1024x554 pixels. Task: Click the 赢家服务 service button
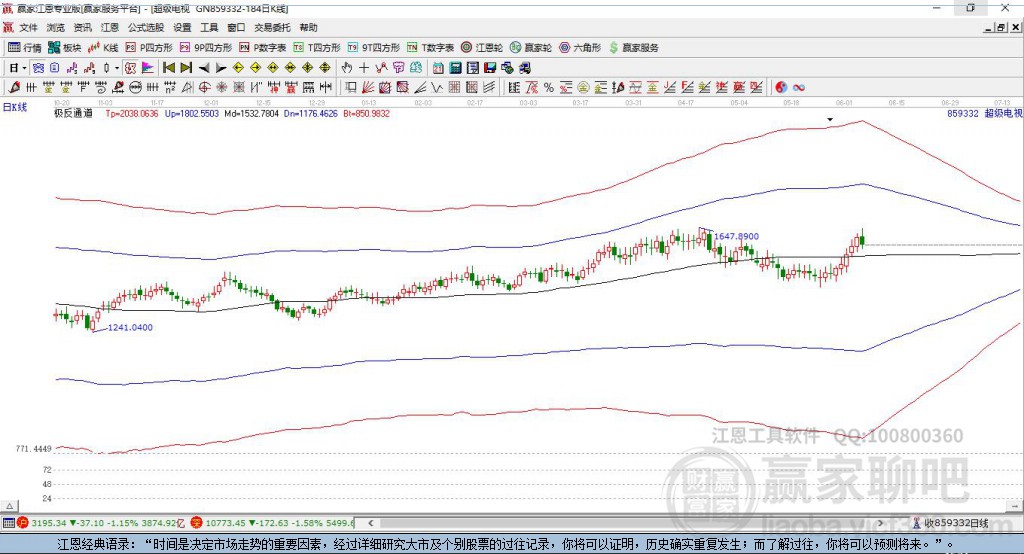click(x=633, y=48)
